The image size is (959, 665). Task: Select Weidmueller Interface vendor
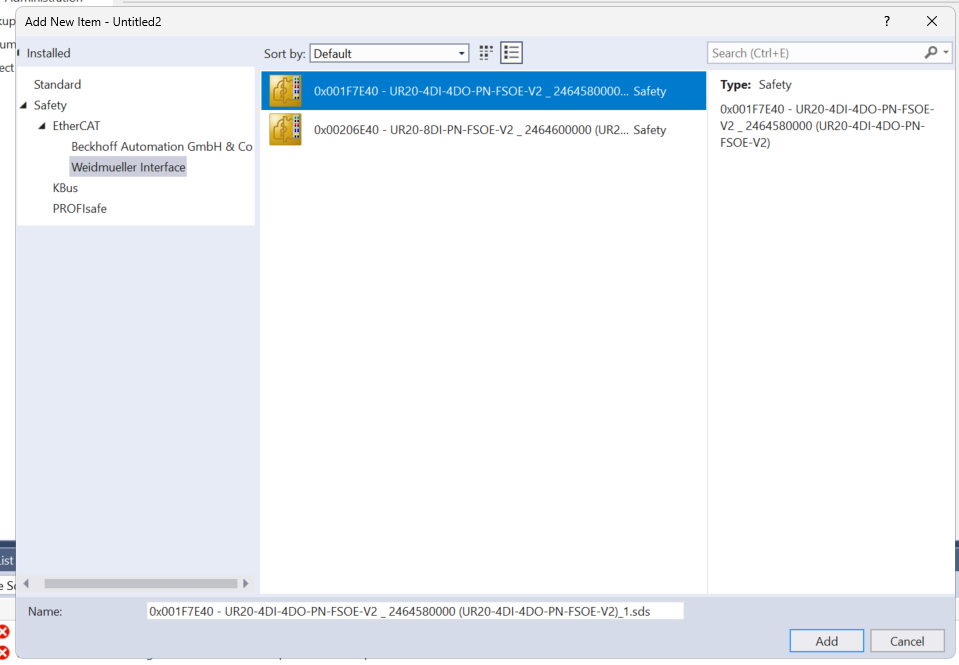pyautogui.click(x=128, y=167)
